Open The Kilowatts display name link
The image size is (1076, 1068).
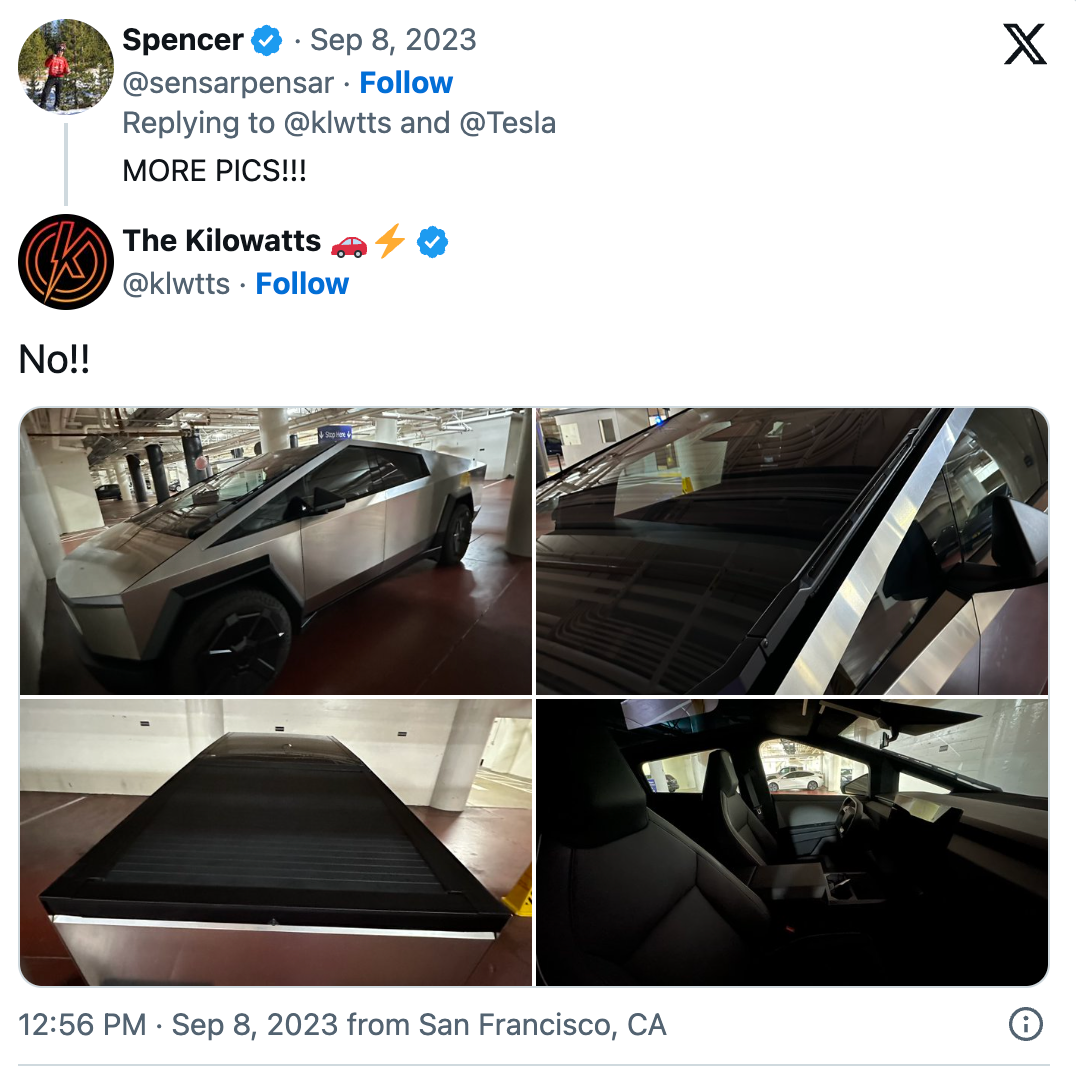click(x=222, y=241)
